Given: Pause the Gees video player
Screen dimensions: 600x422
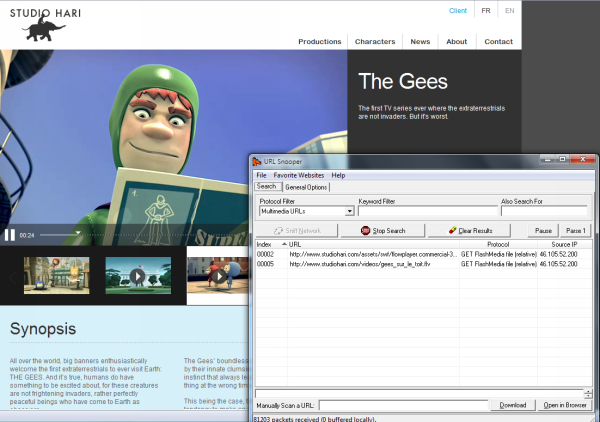Looking at the screenshot, I should [x=10, y=235].
